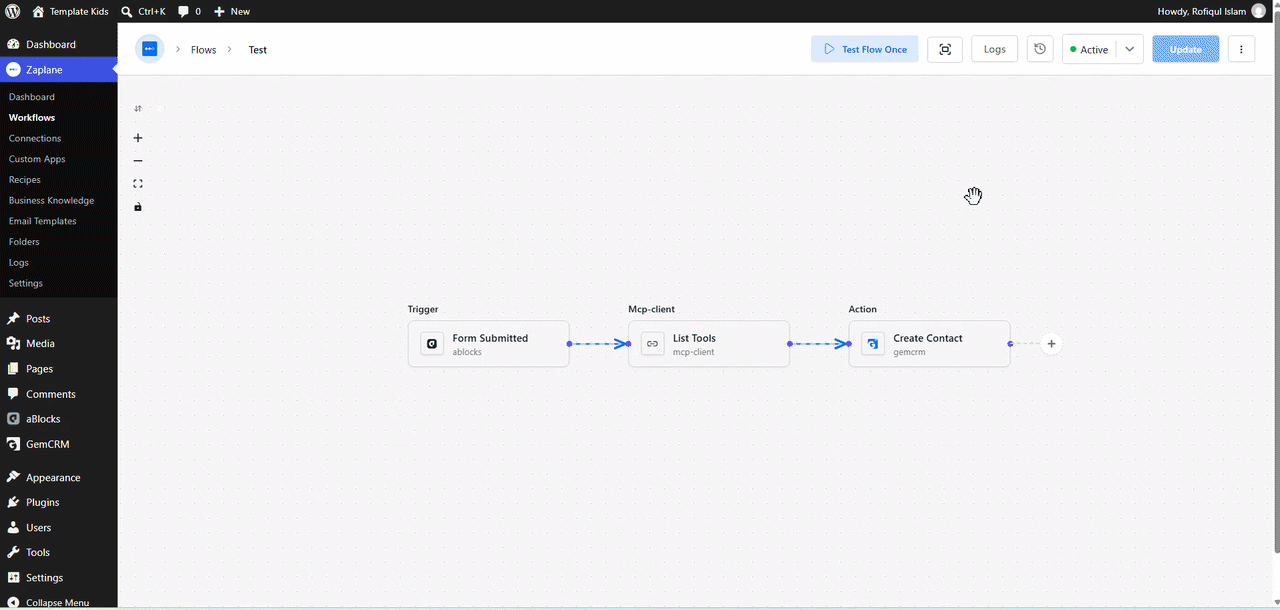Go to the Flows breadcrumb
1280x610 pixels.
coord(203,49)
